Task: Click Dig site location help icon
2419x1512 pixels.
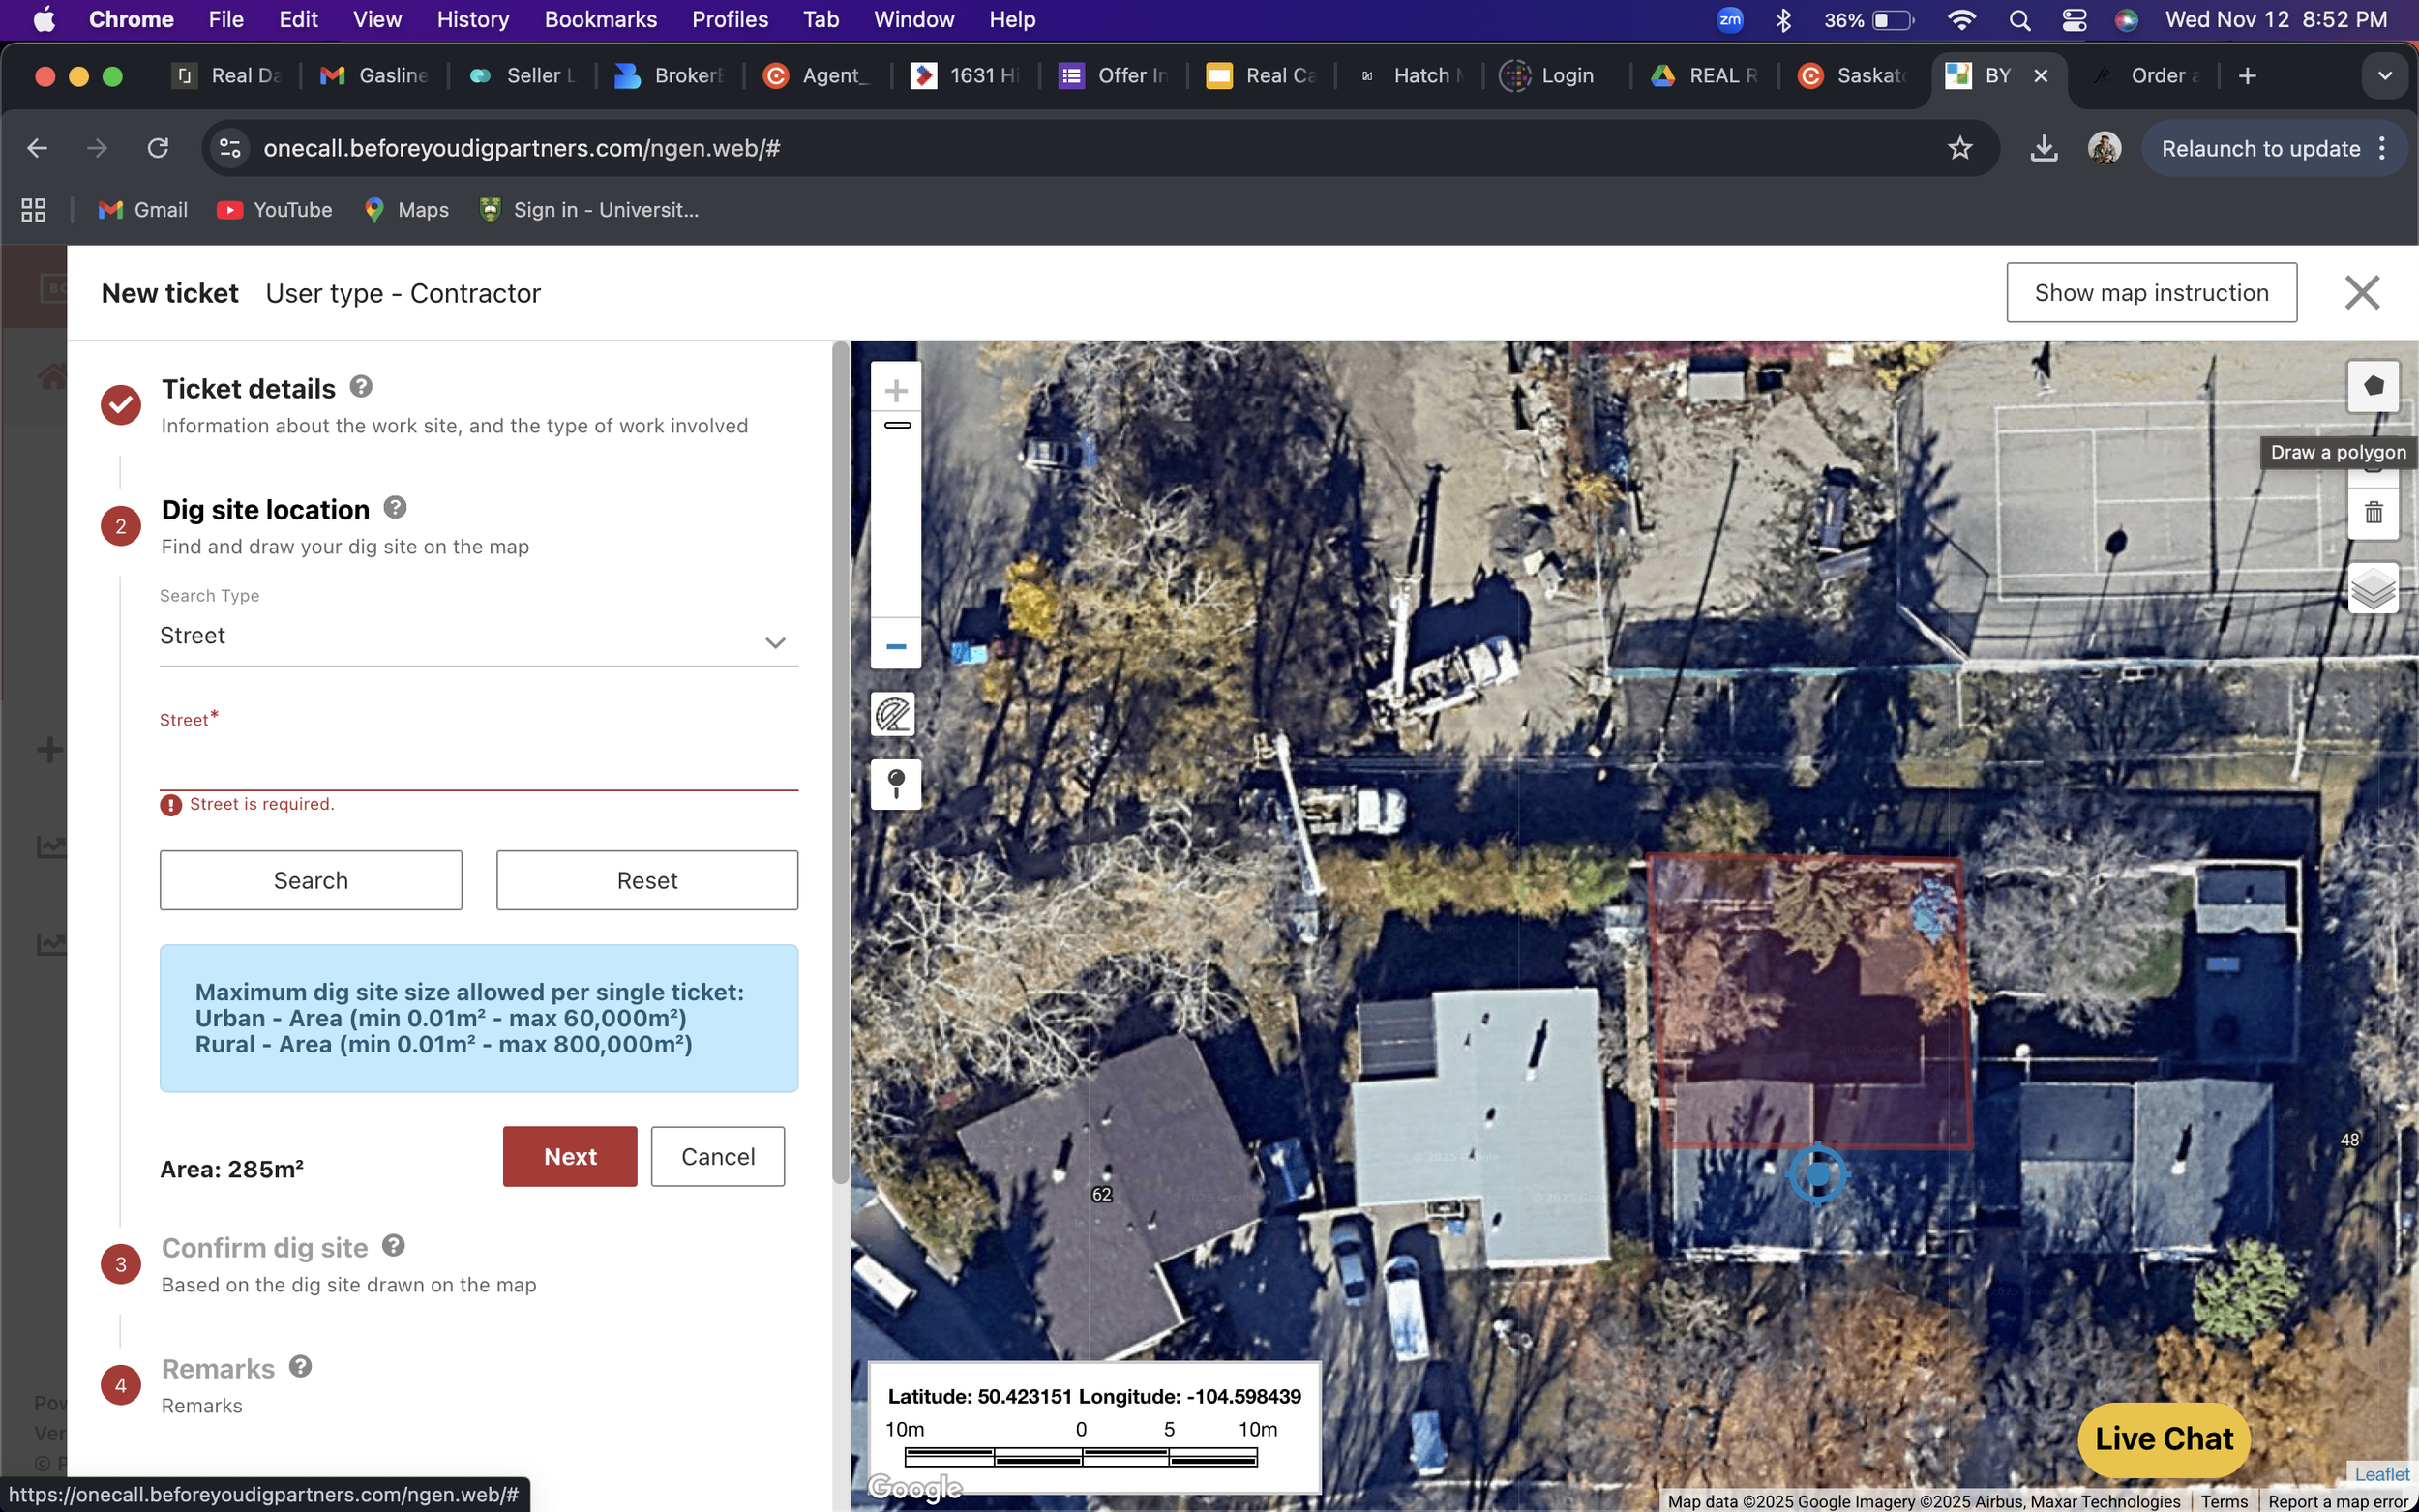Action: click(395, 508)
